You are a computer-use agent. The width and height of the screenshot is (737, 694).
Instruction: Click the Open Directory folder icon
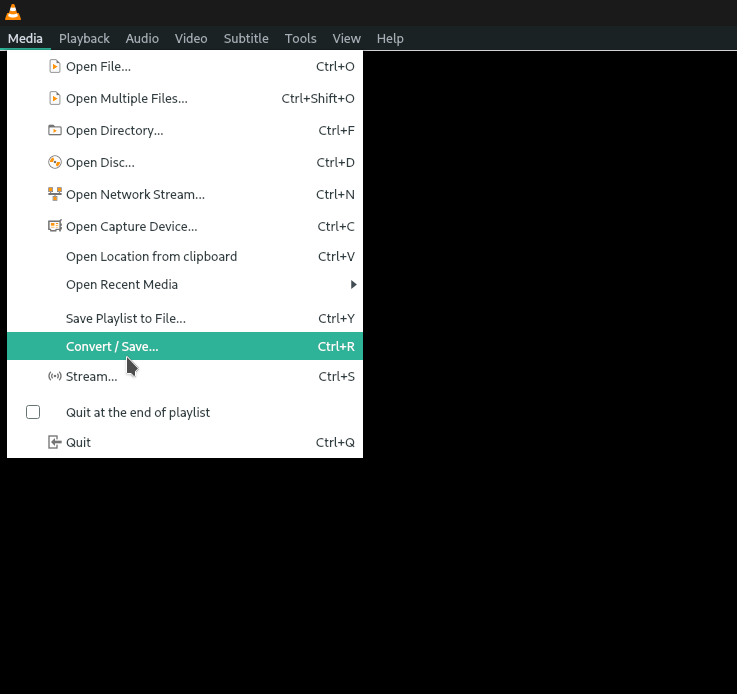[55, 131]
